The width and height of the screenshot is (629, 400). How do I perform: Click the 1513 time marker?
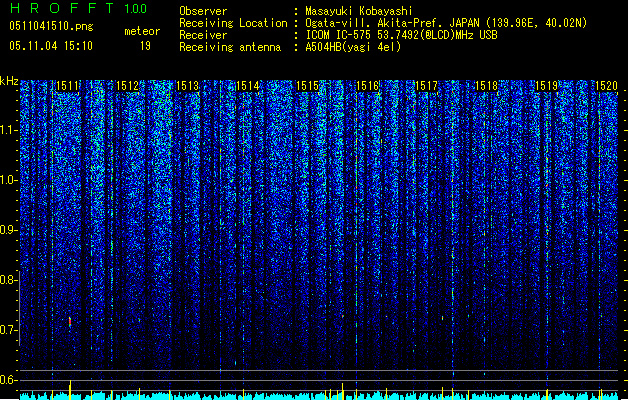pyautogui.click(x=187, y=86)
